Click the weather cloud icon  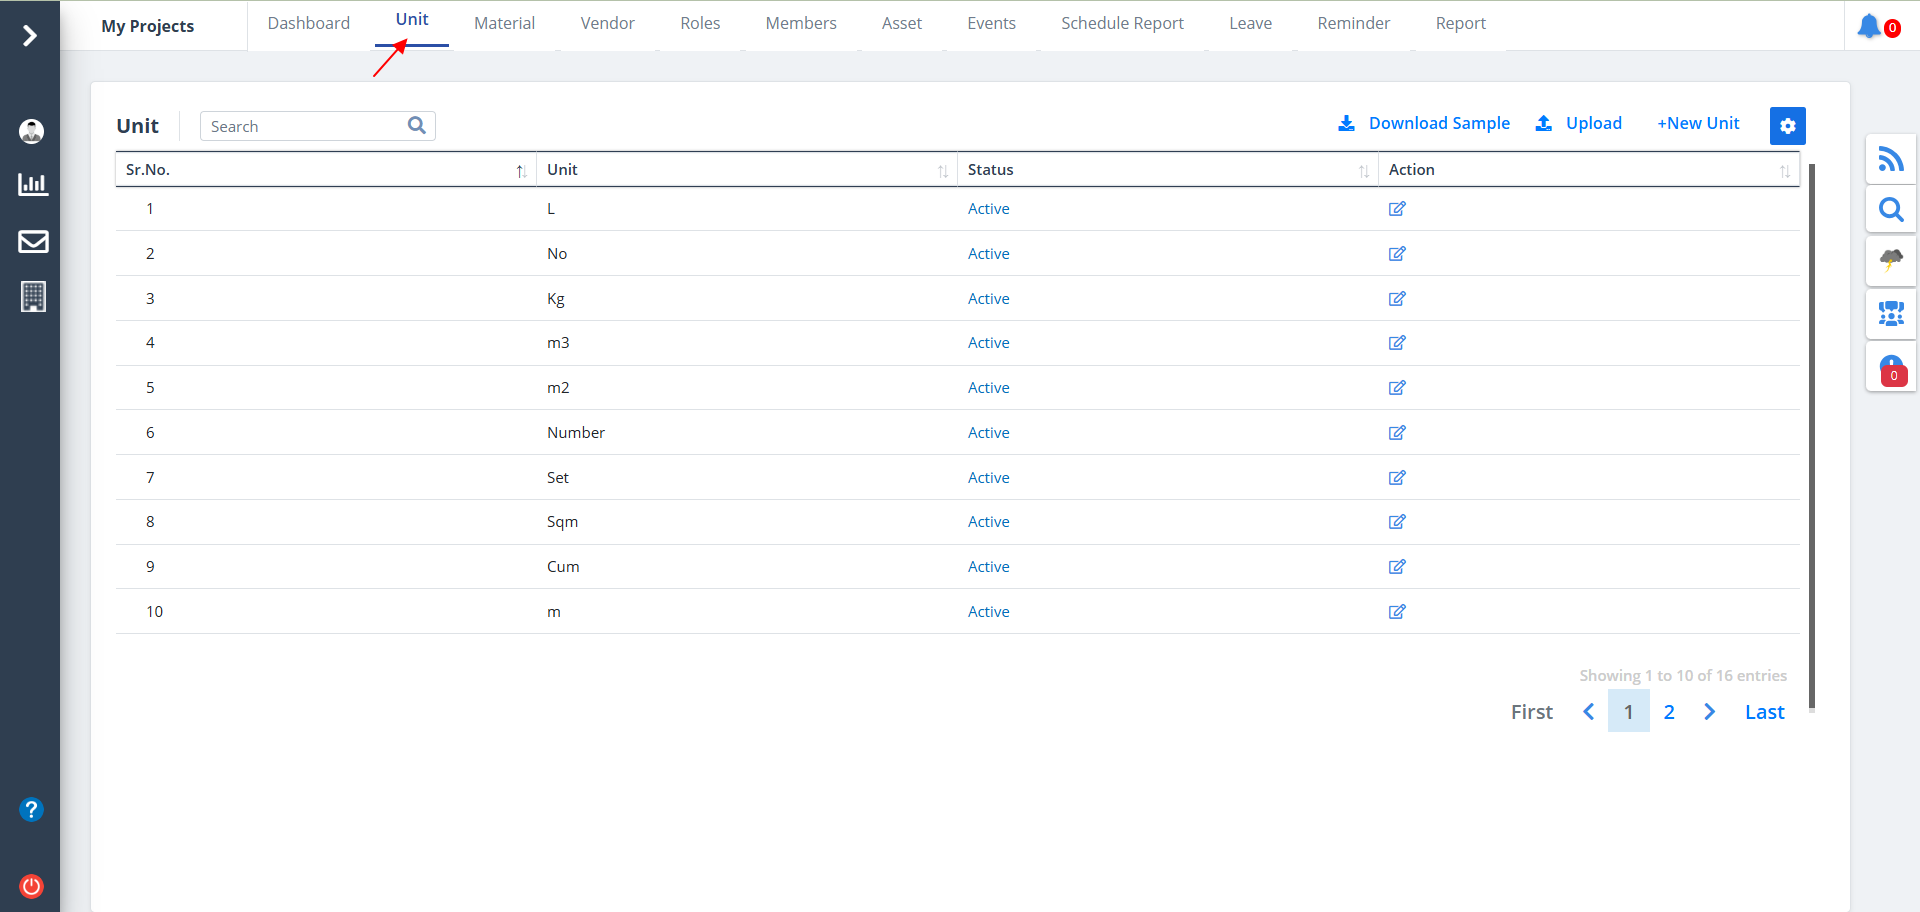pos(1890,260)
